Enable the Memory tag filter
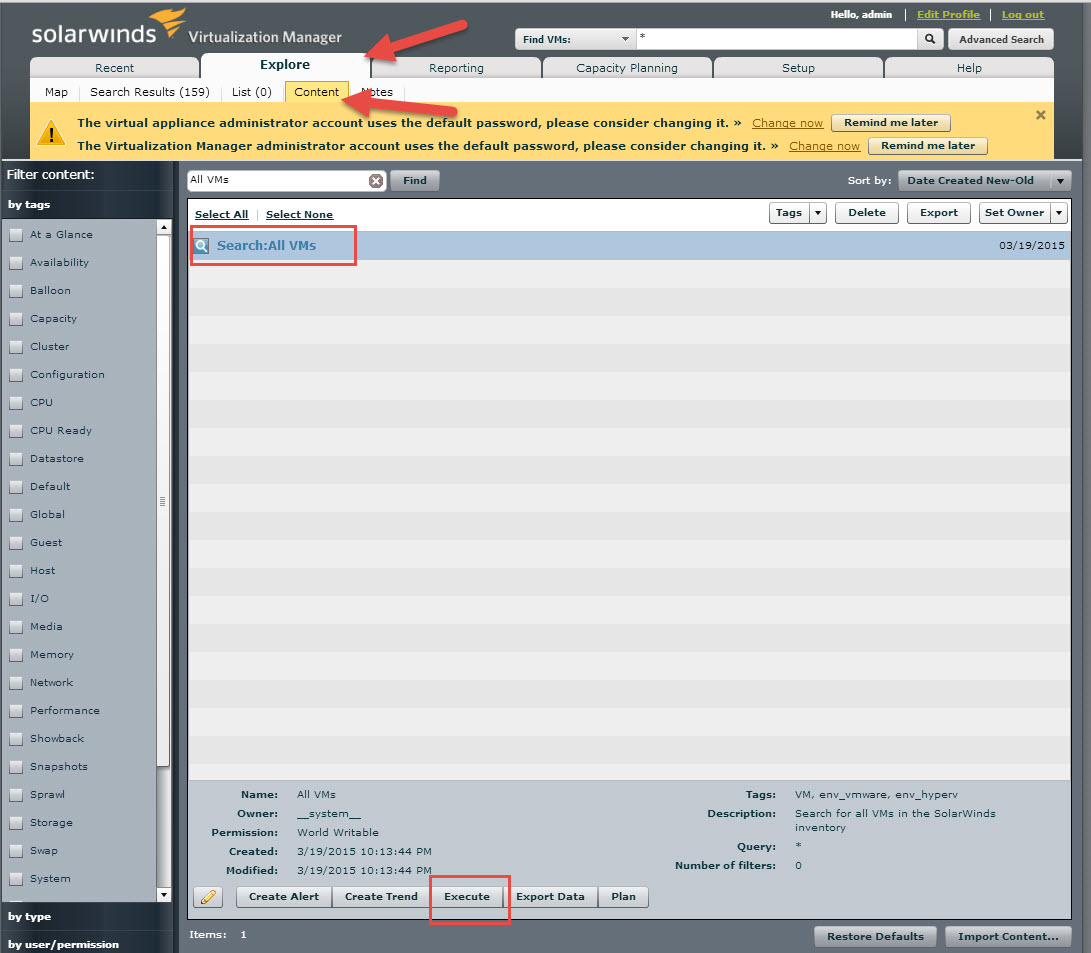1091x953 pixels. [15, 655]
